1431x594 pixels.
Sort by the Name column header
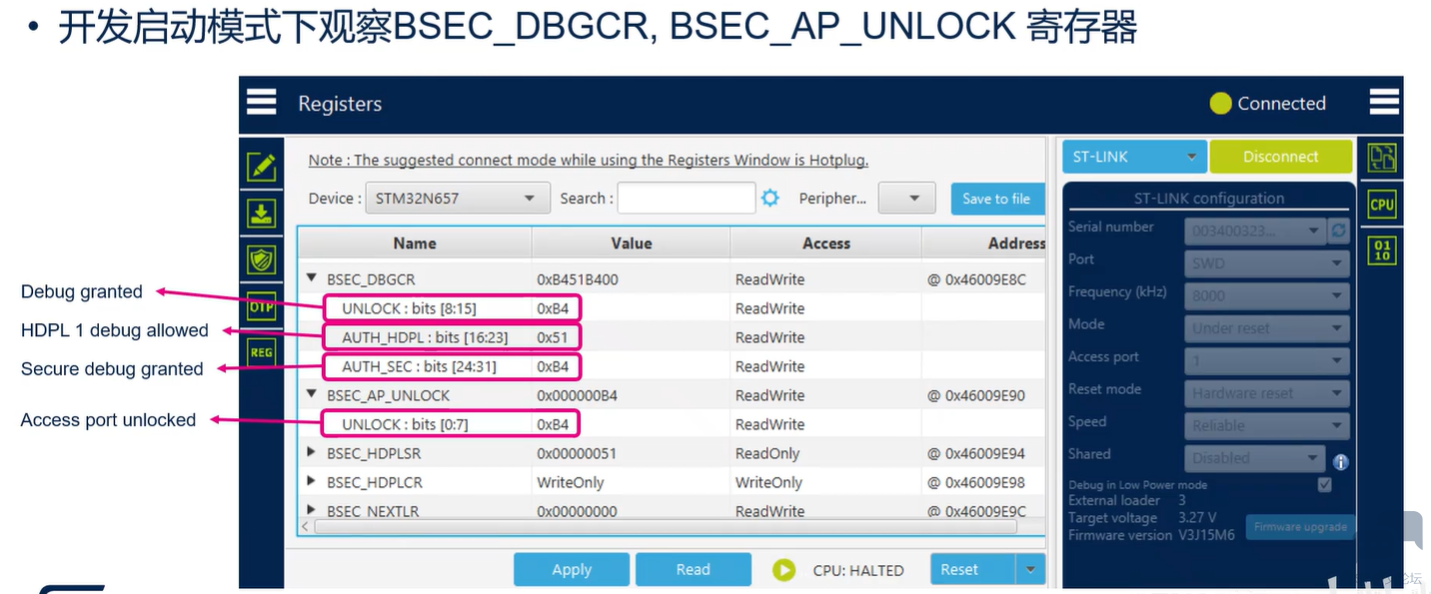[414, 243]
